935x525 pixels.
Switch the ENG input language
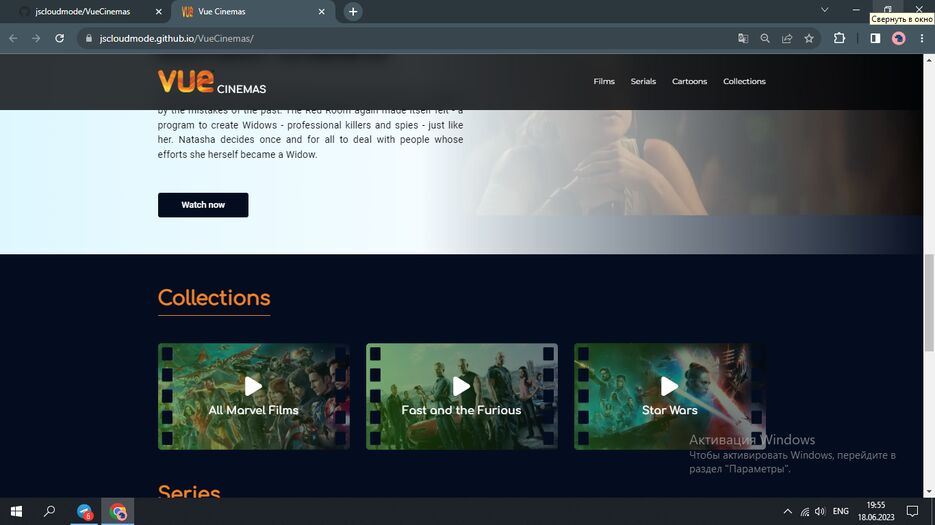841,511
